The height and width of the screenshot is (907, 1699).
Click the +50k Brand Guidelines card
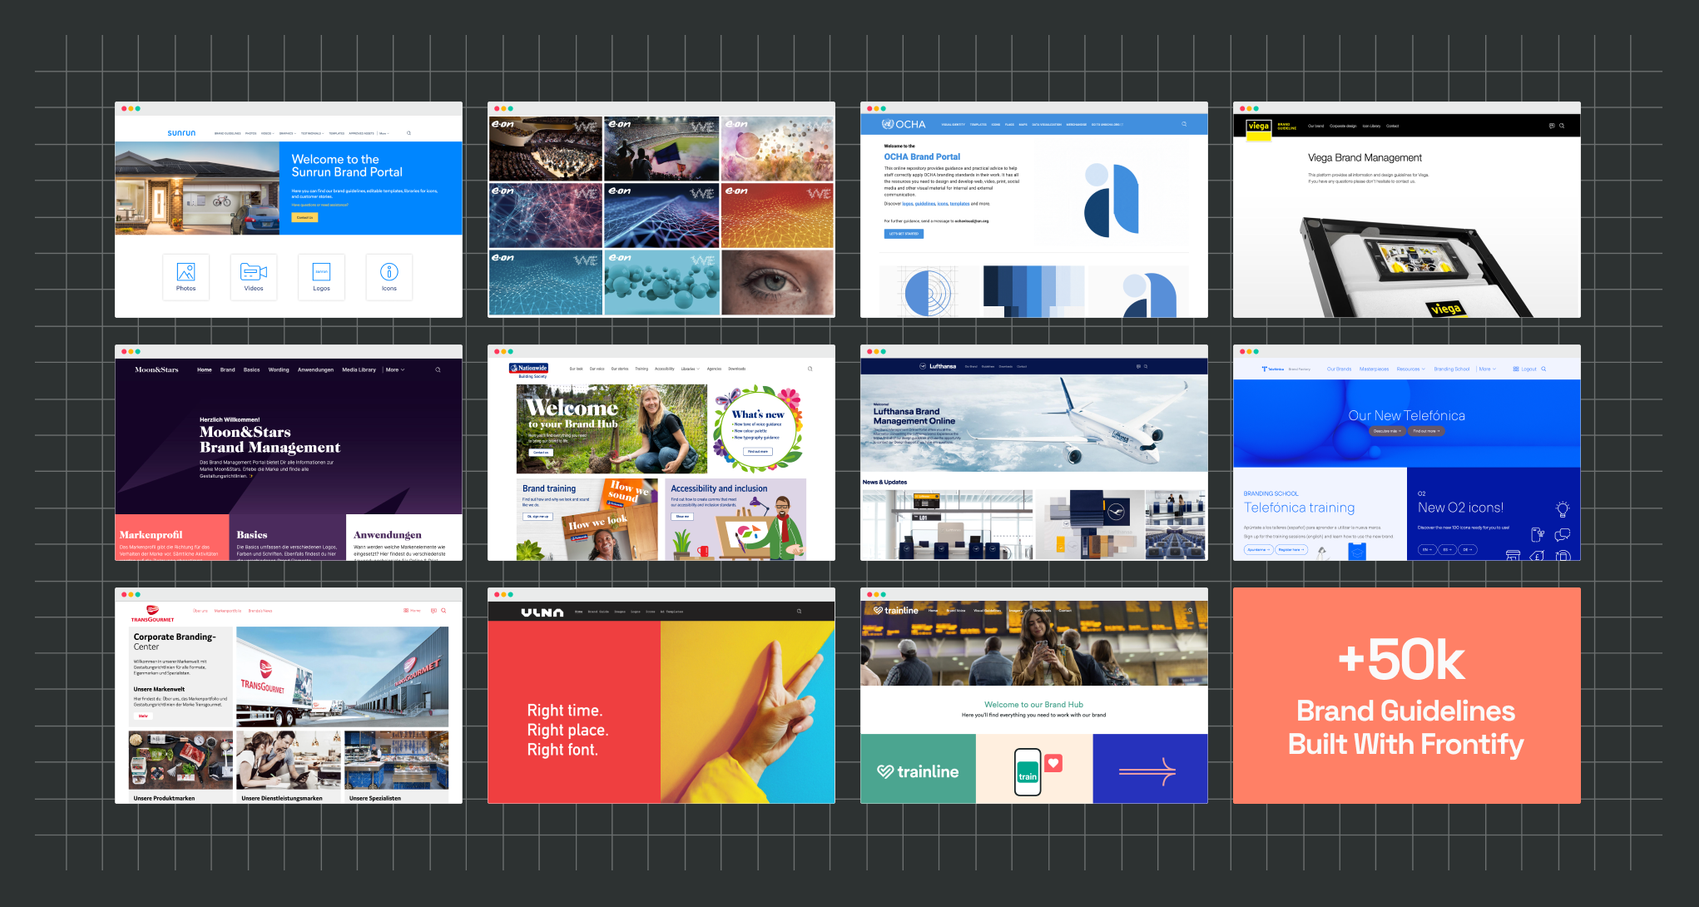[1406, 696]
